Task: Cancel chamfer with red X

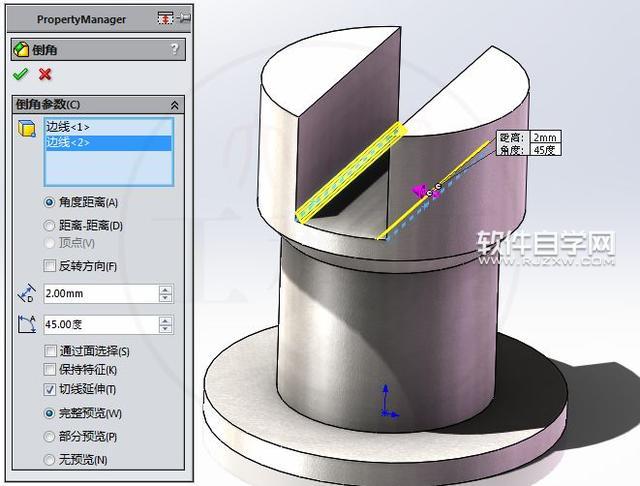Action: pyautogui.click(x=45, y=74)
